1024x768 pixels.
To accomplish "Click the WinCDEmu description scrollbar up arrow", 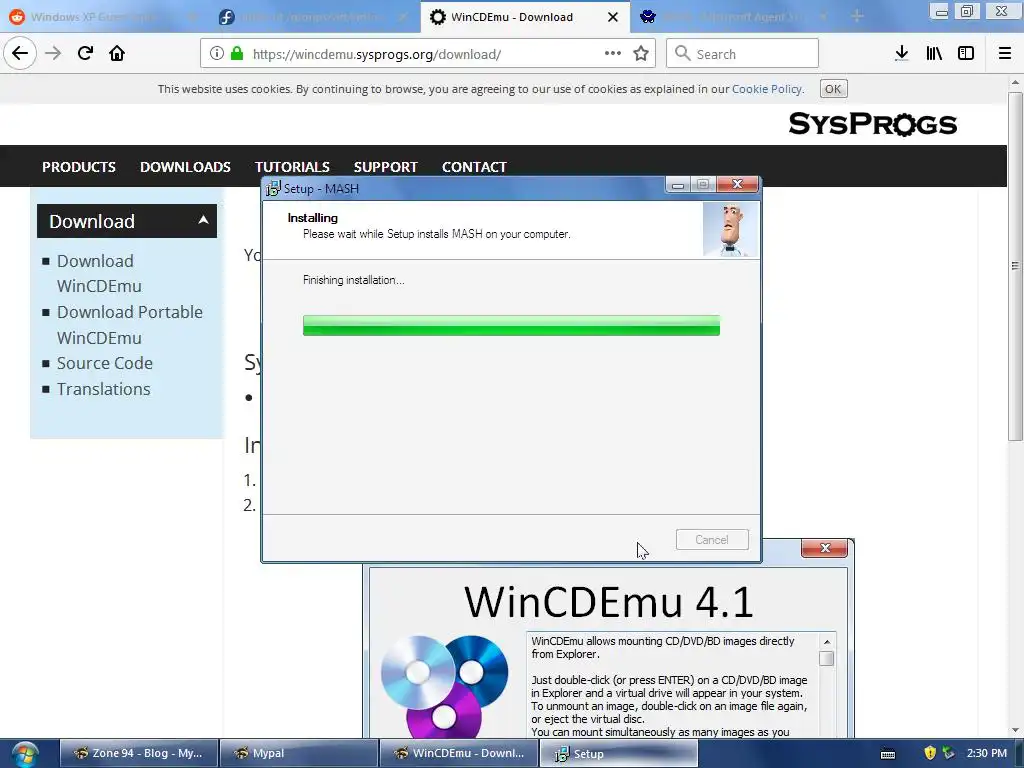I will [x=827, y=641].
